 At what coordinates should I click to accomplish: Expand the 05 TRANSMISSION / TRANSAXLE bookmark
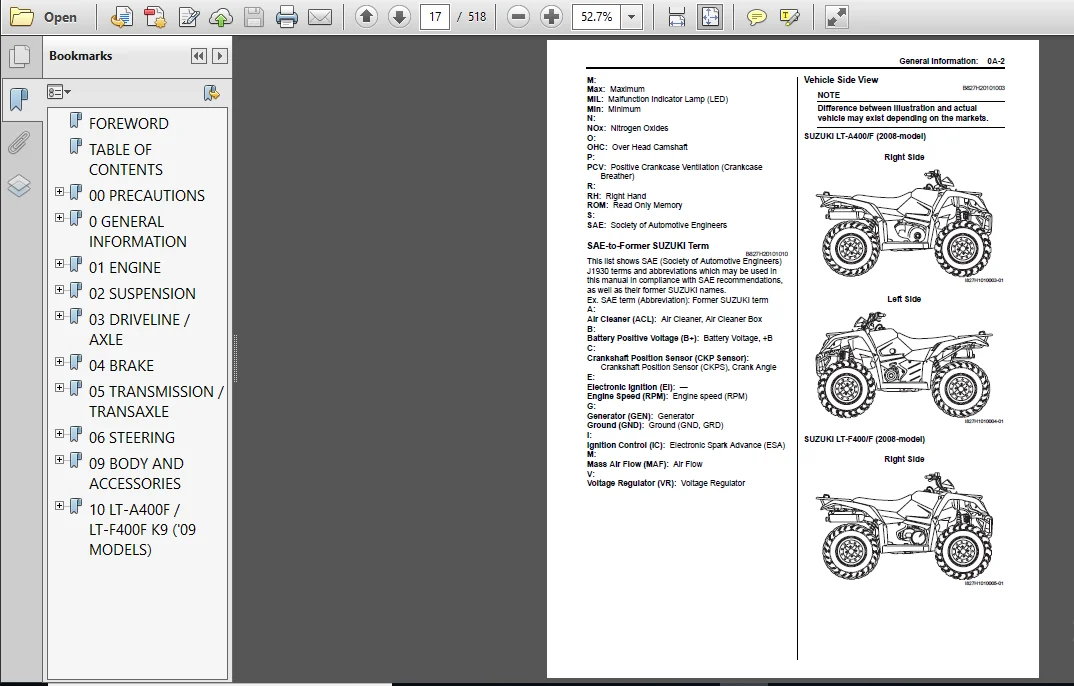tap(60, 388)
